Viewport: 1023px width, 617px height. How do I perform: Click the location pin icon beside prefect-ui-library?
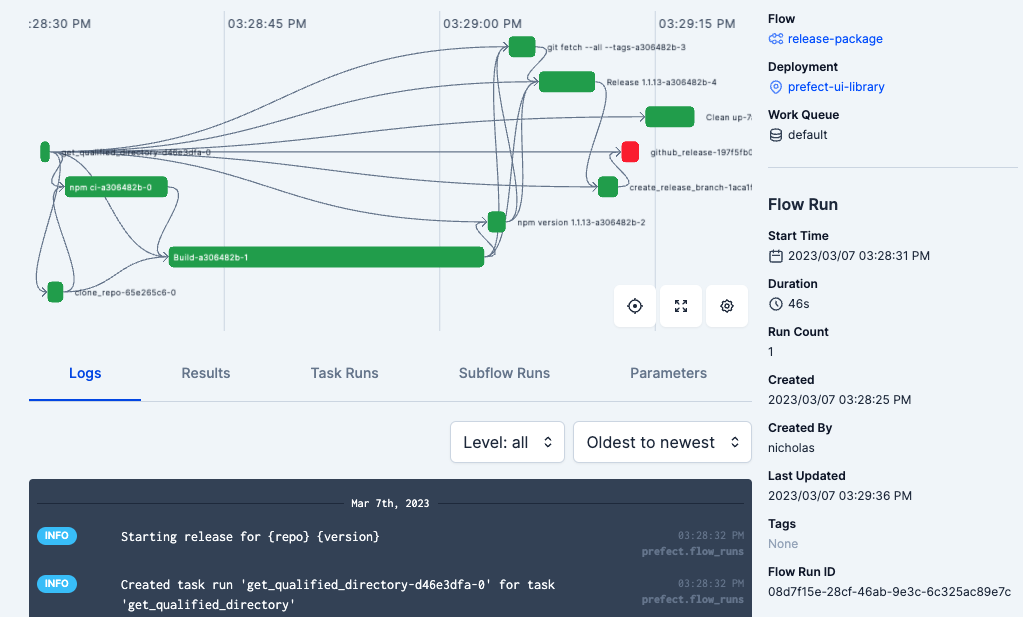[x=776, y=87]
